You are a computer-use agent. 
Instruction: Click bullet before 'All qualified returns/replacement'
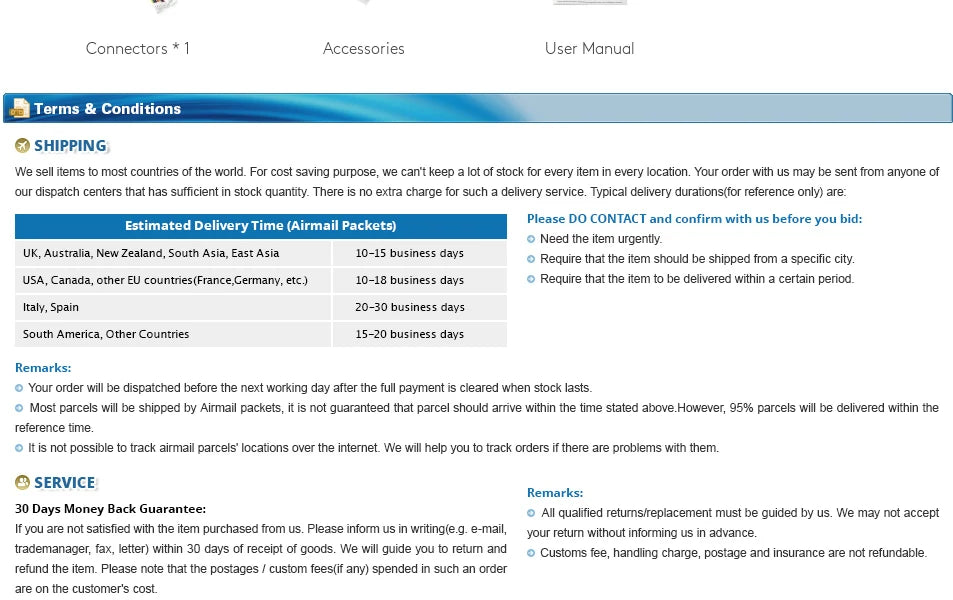[x=531, y=513]
